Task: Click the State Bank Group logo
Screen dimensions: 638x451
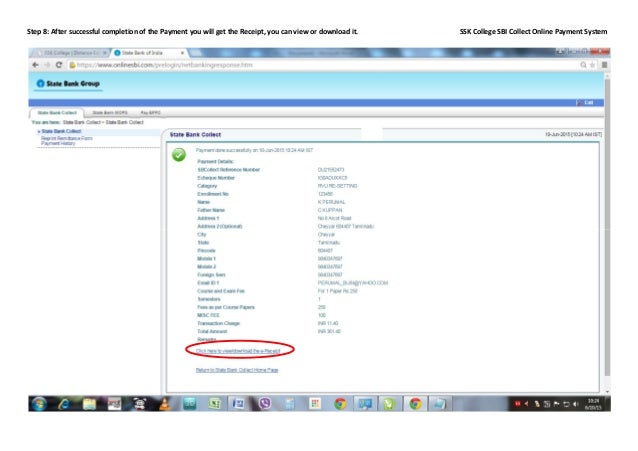Action: (68, 83)
